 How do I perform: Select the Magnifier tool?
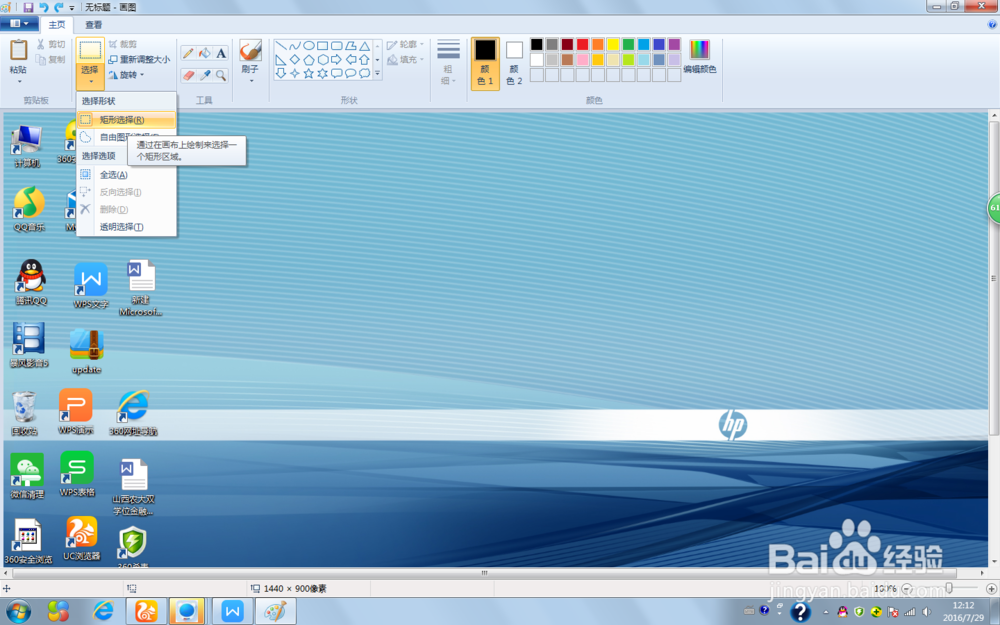pos(221,75)
